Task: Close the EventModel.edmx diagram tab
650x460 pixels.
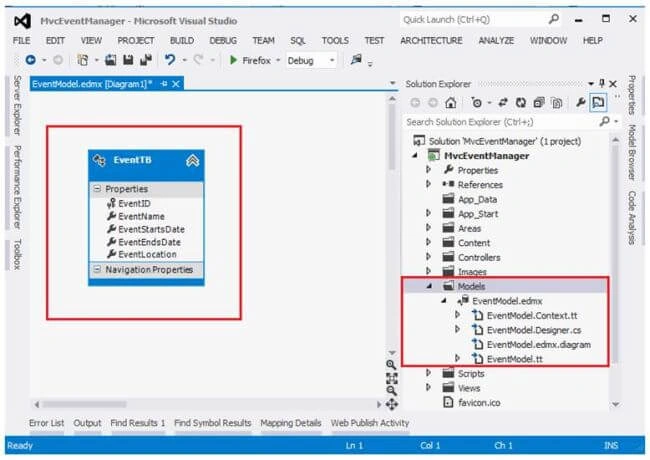Action: click(x=176, y=84)
